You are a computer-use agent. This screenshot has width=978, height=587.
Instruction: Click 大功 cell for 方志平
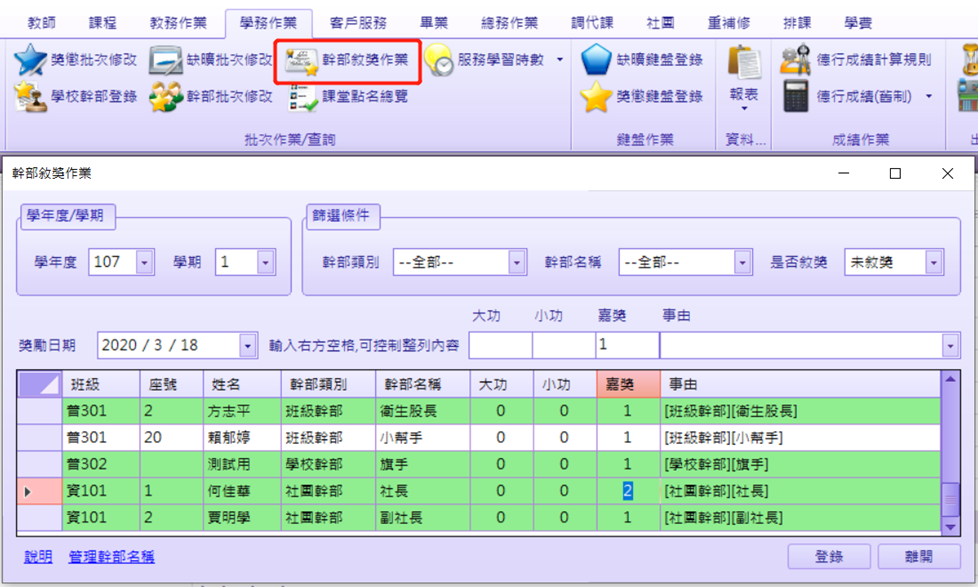pyautogui.click(x=501, y=411)
